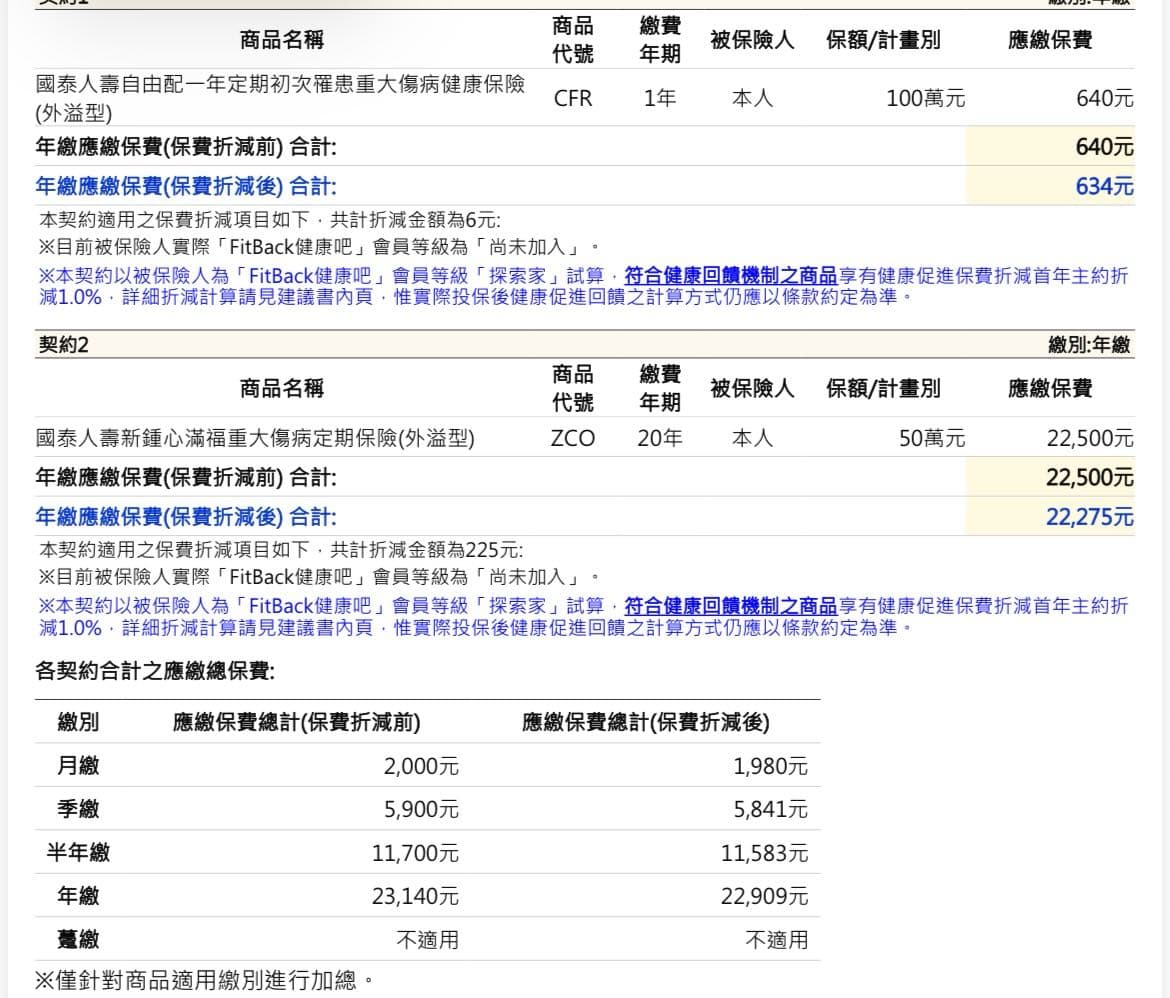Click the 5,841元 quarterly discounted amount

[770, 810]
